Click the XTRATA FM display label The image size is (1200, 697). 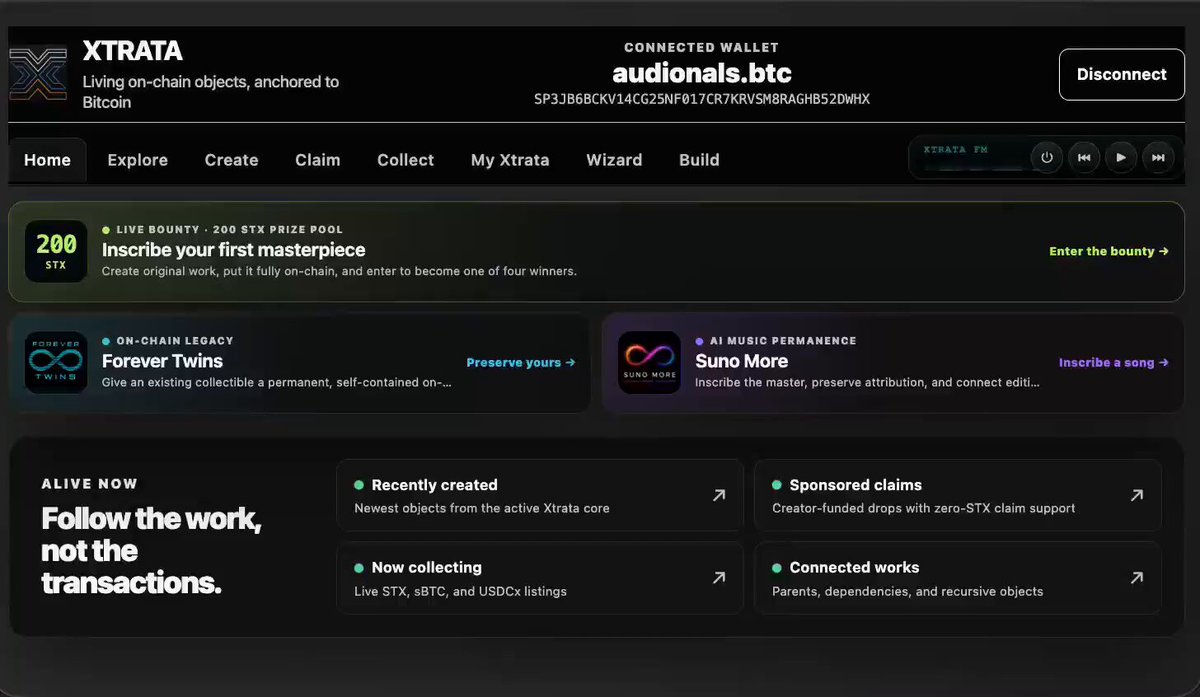click(x=955, y=149)
